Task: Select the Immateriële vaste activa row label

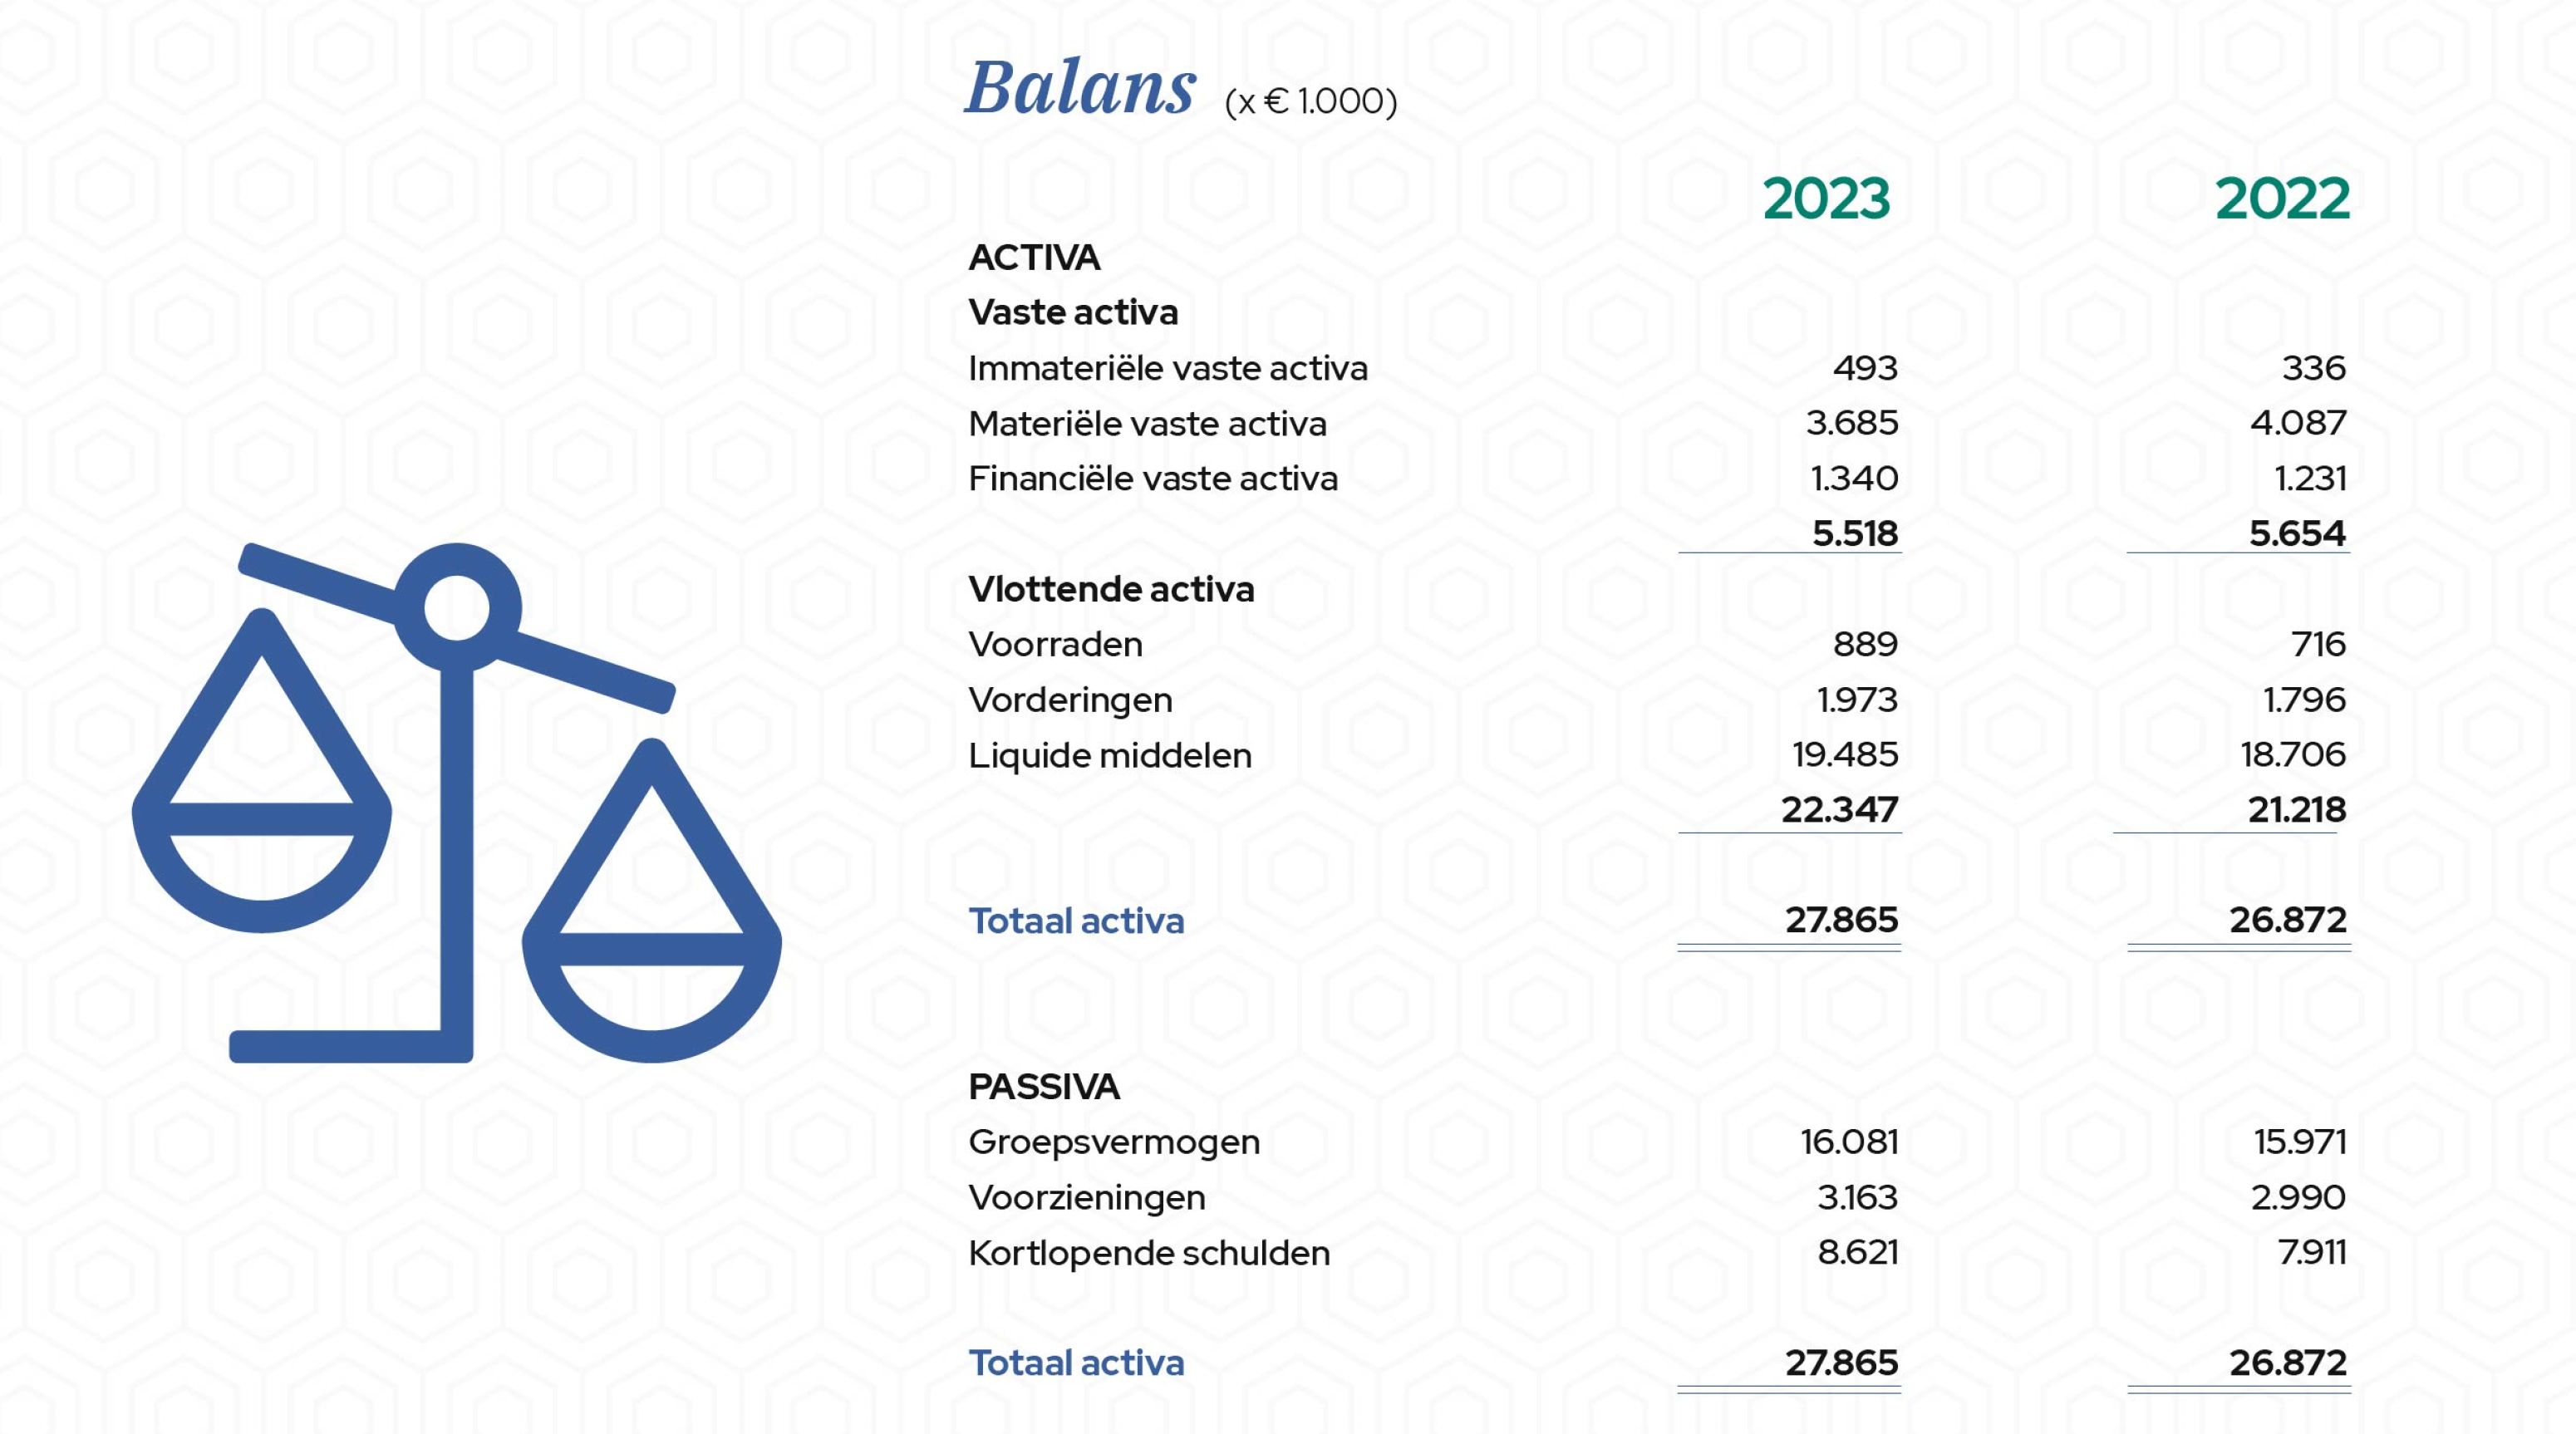Action: 1167,369
